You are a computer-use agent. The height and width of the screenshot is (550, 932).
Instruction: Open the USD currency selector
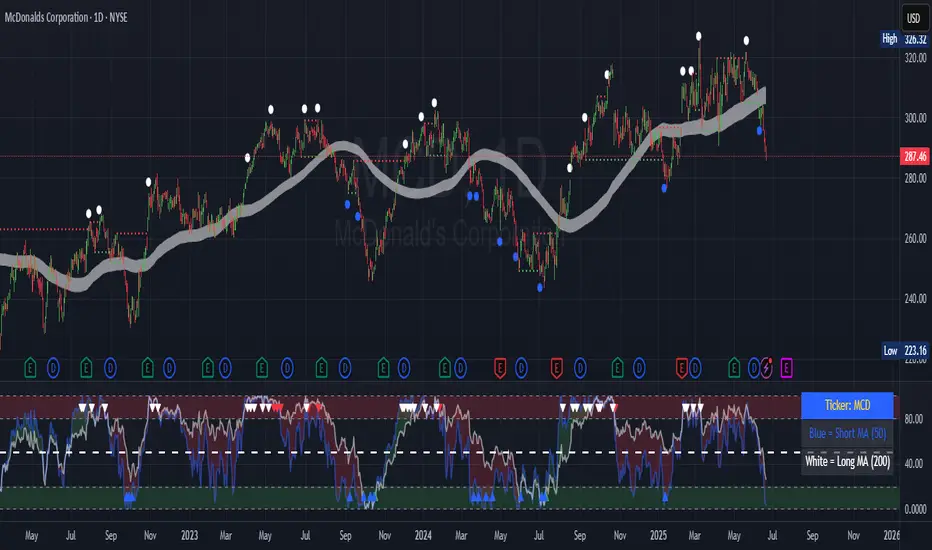(x=913, y=18)
